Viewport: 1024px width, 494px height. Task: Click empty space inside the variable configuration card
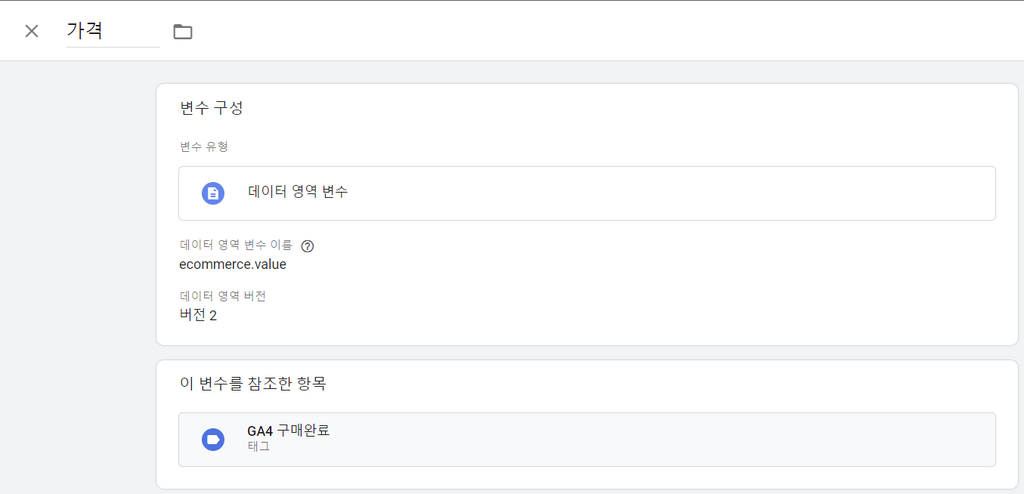coord(653,288)
